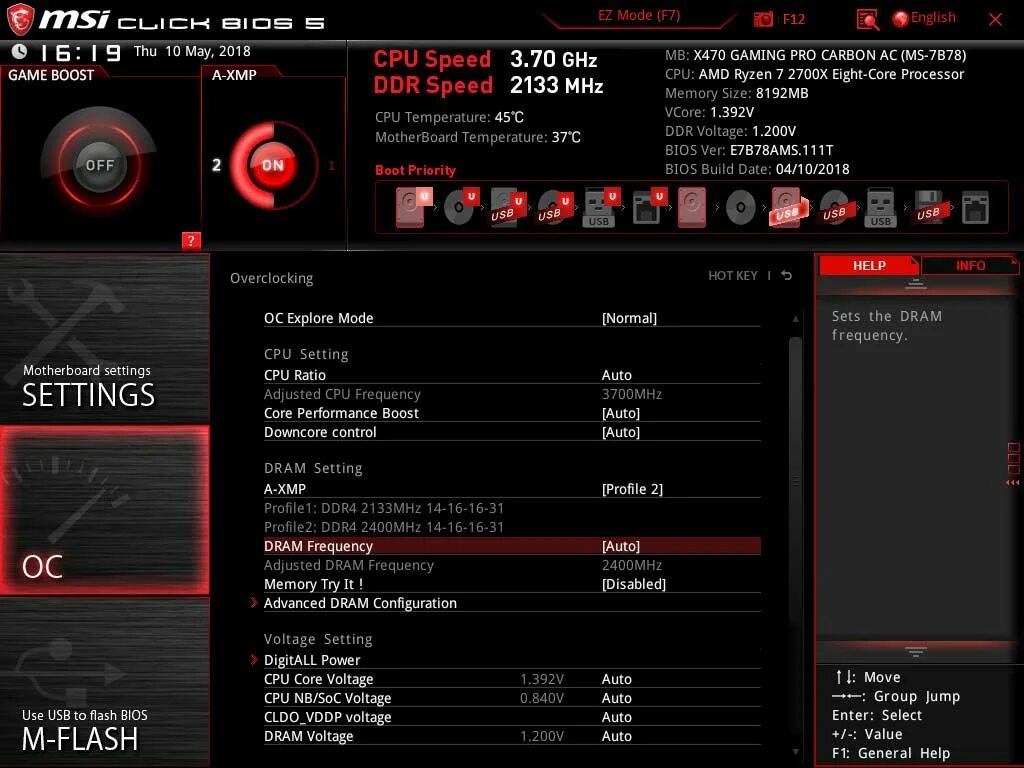Screen dimensions: 1024x768
Task: Click the hot key back arrow icon
Action: pos(787,276)
